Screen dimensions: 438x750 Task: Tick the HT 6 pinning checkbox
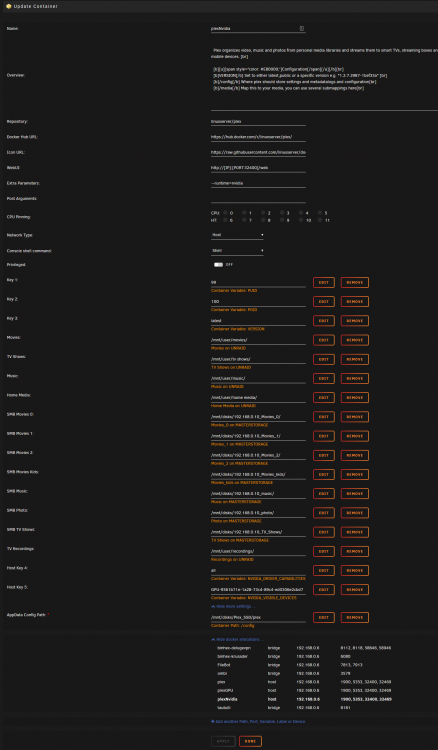(225, 221)
